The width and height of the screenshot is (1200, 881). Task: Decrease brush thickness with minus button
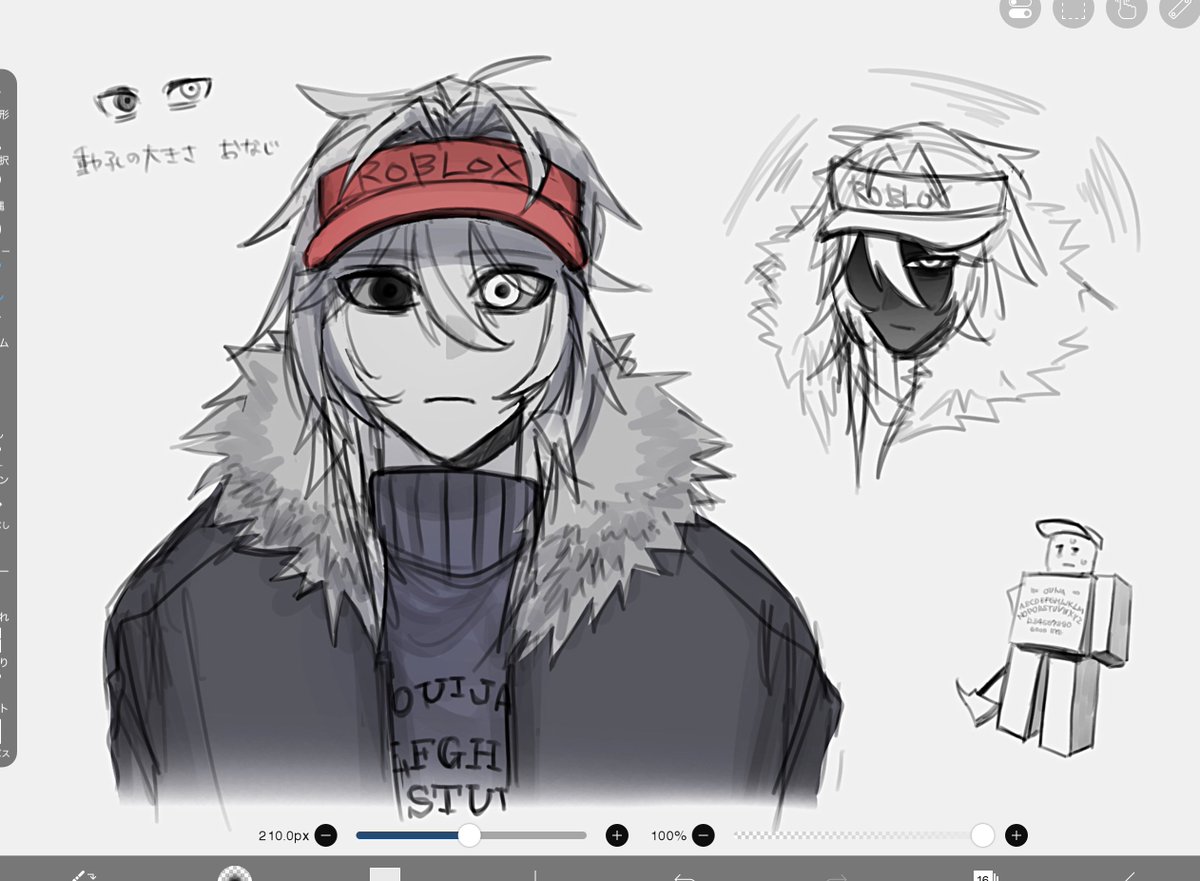pos(325,835)
